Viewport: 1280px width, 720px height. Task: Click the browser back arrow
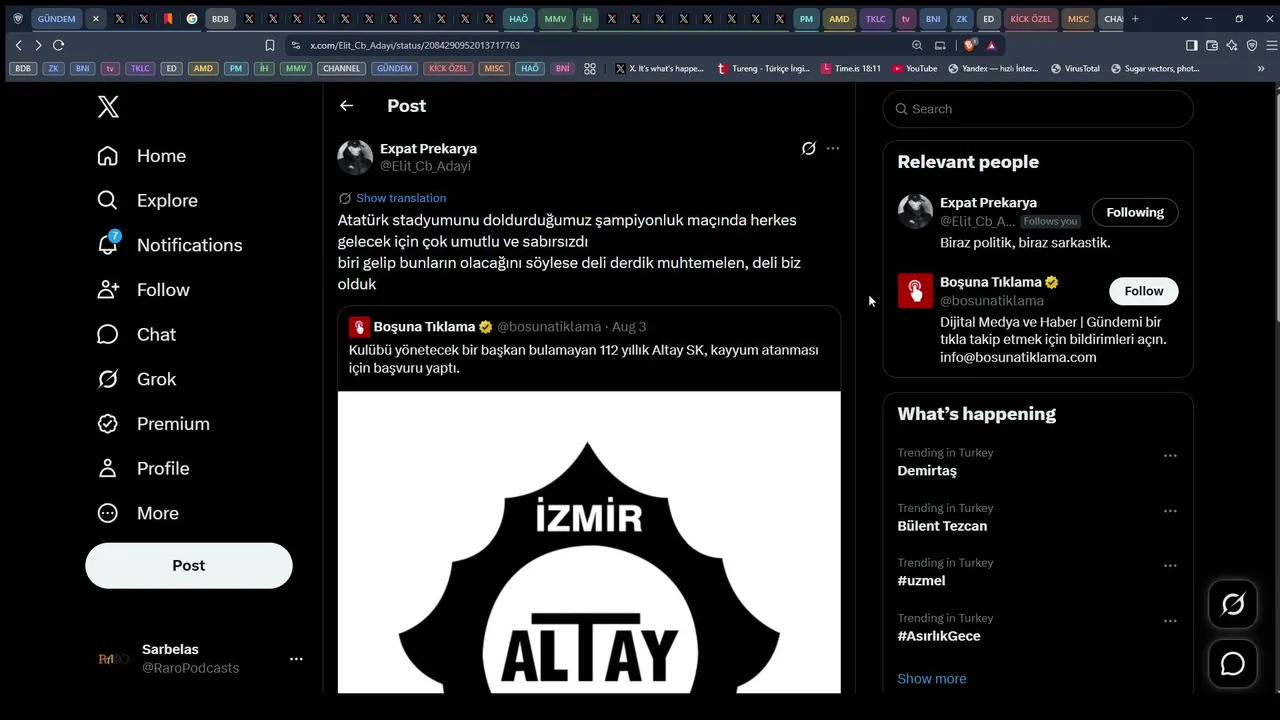tap(18, 45)
